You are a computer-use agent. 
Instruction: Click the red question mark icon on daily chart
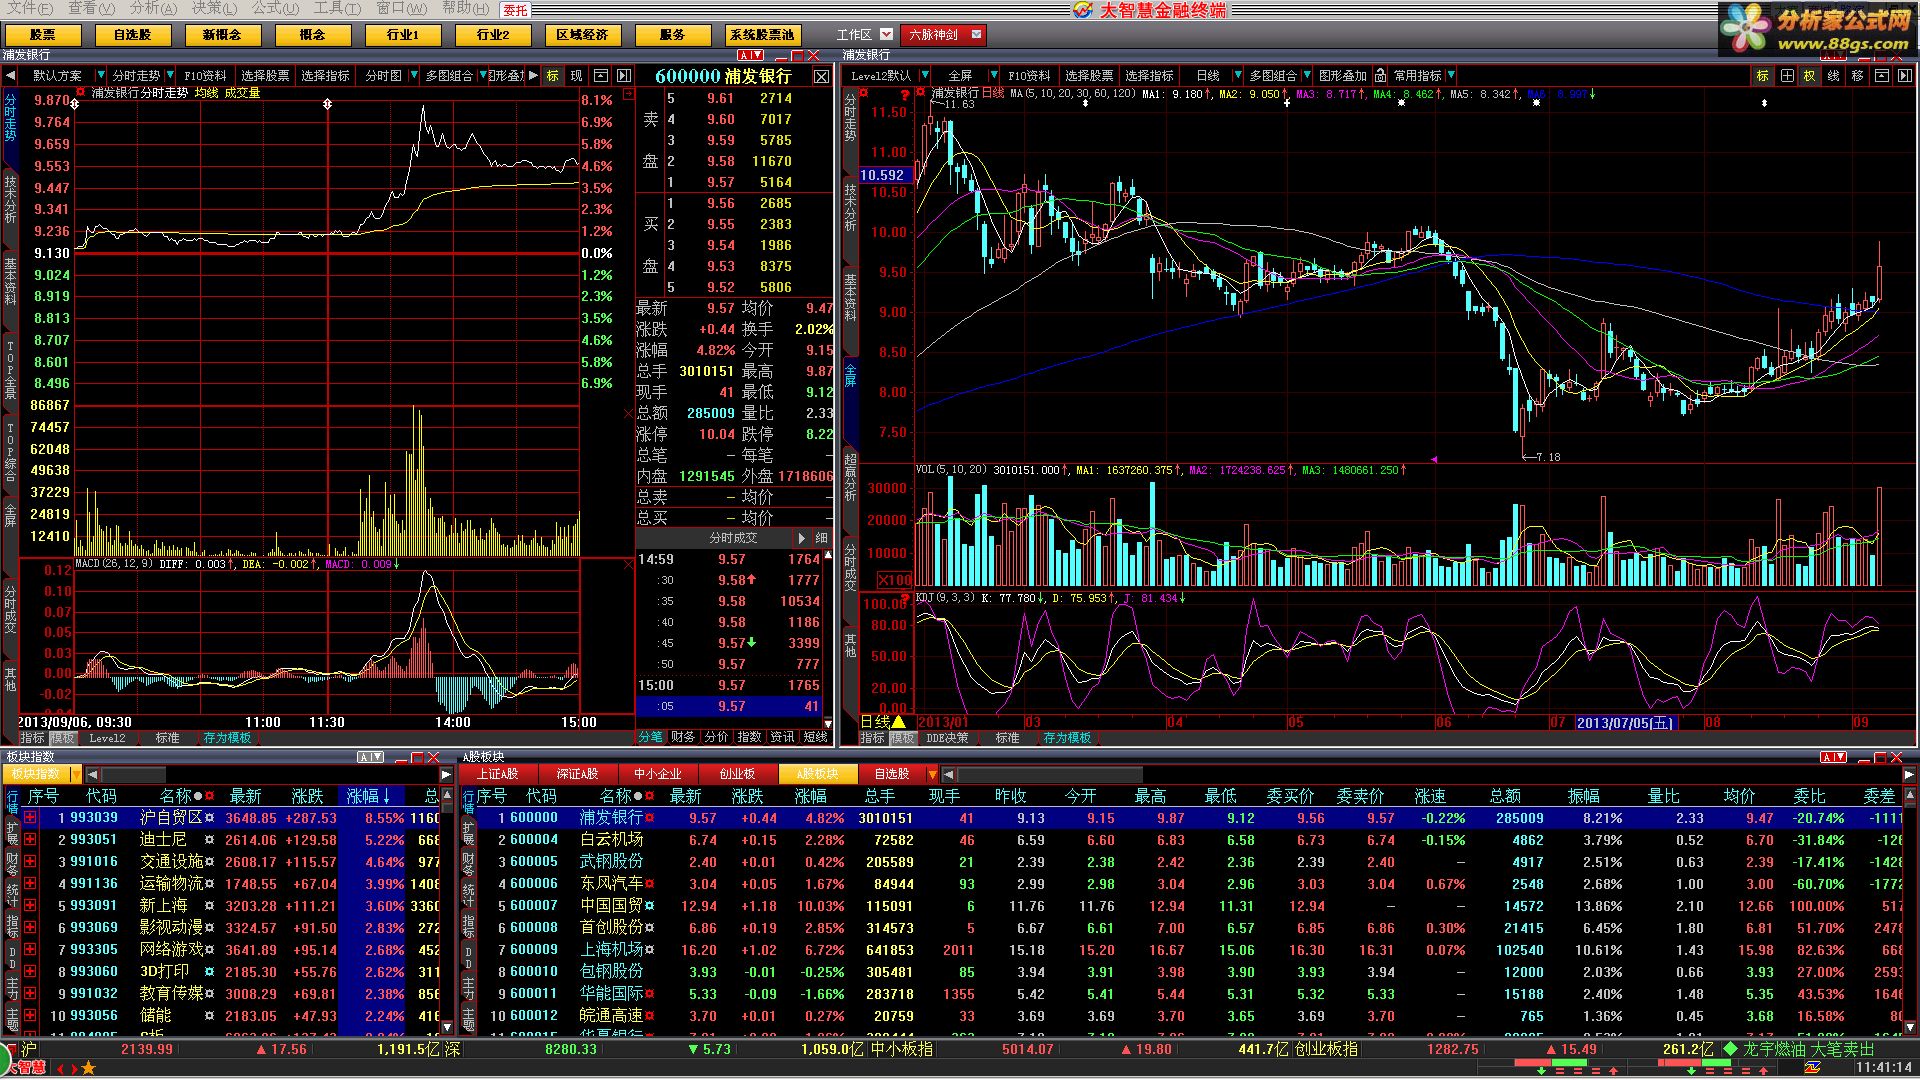(x=905, y=94)
